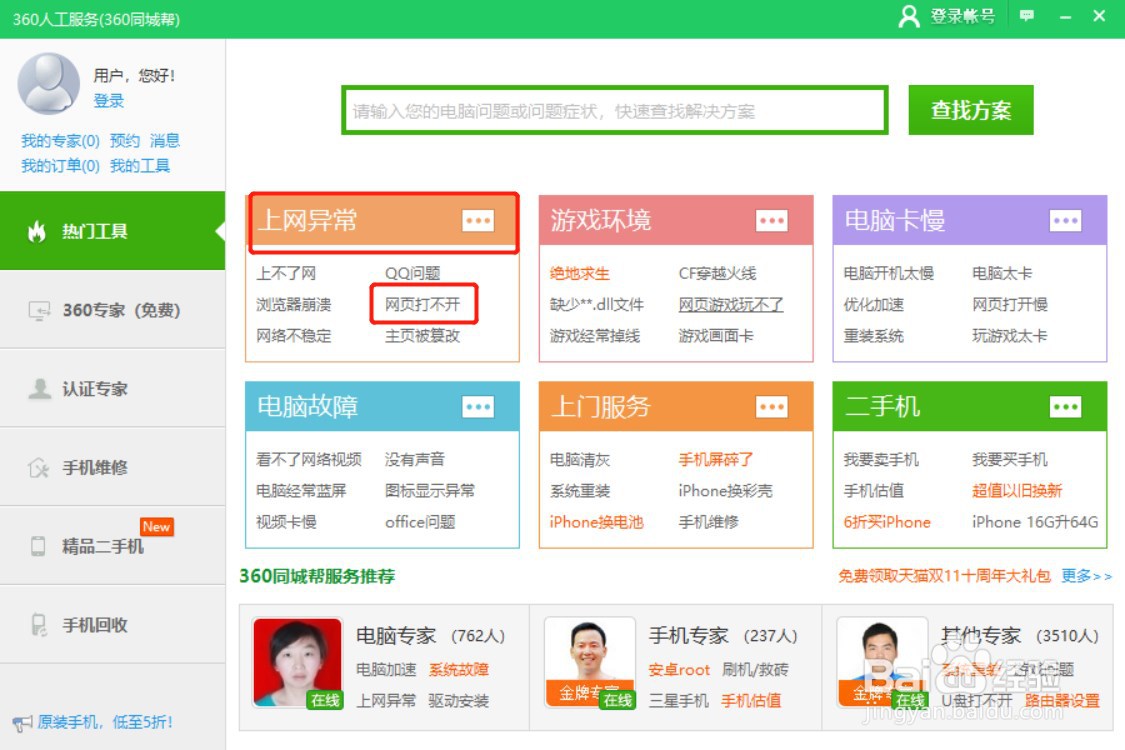Click 免费领取天猫双11十周年大礼包 promo link
The height and width of the screenshot is (750, 1125).
click(x=944, y=576)
